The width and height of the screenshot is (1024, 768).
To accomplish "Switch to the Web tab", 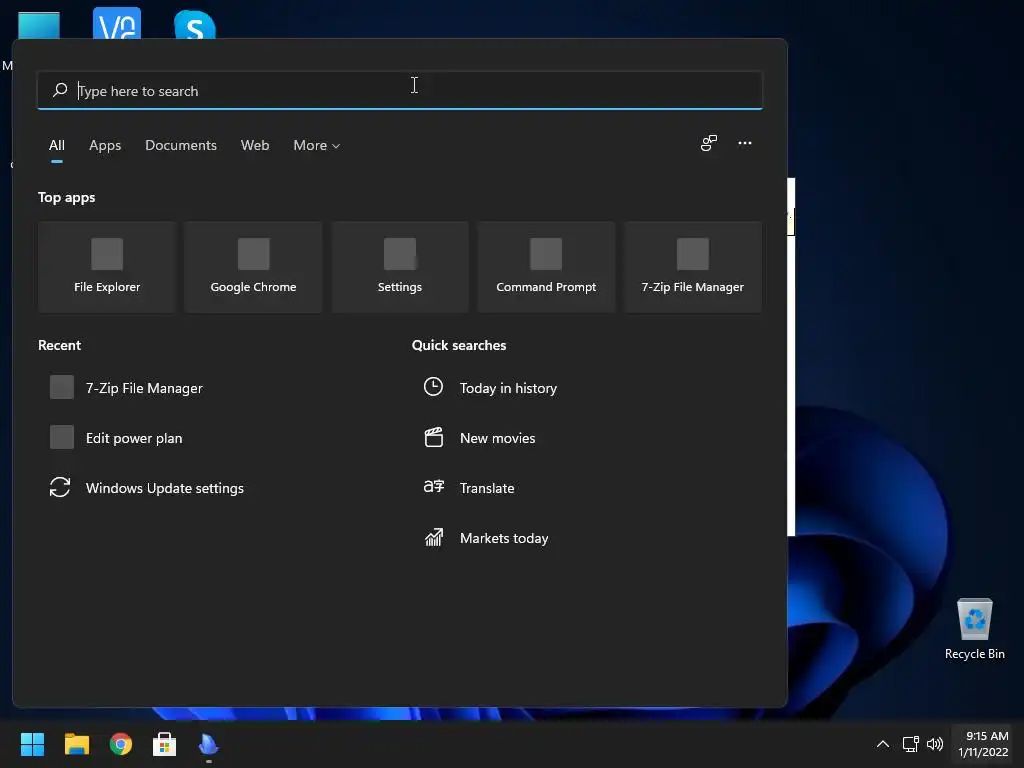I will pyautogui.click(x=255, y=145).
